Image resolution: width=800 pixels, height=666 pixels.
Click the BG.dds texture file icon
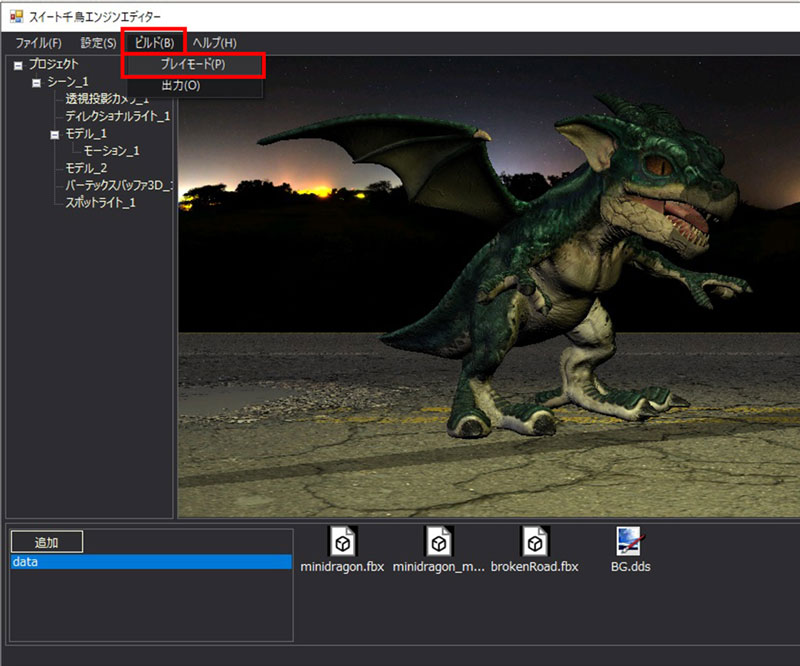630,541
